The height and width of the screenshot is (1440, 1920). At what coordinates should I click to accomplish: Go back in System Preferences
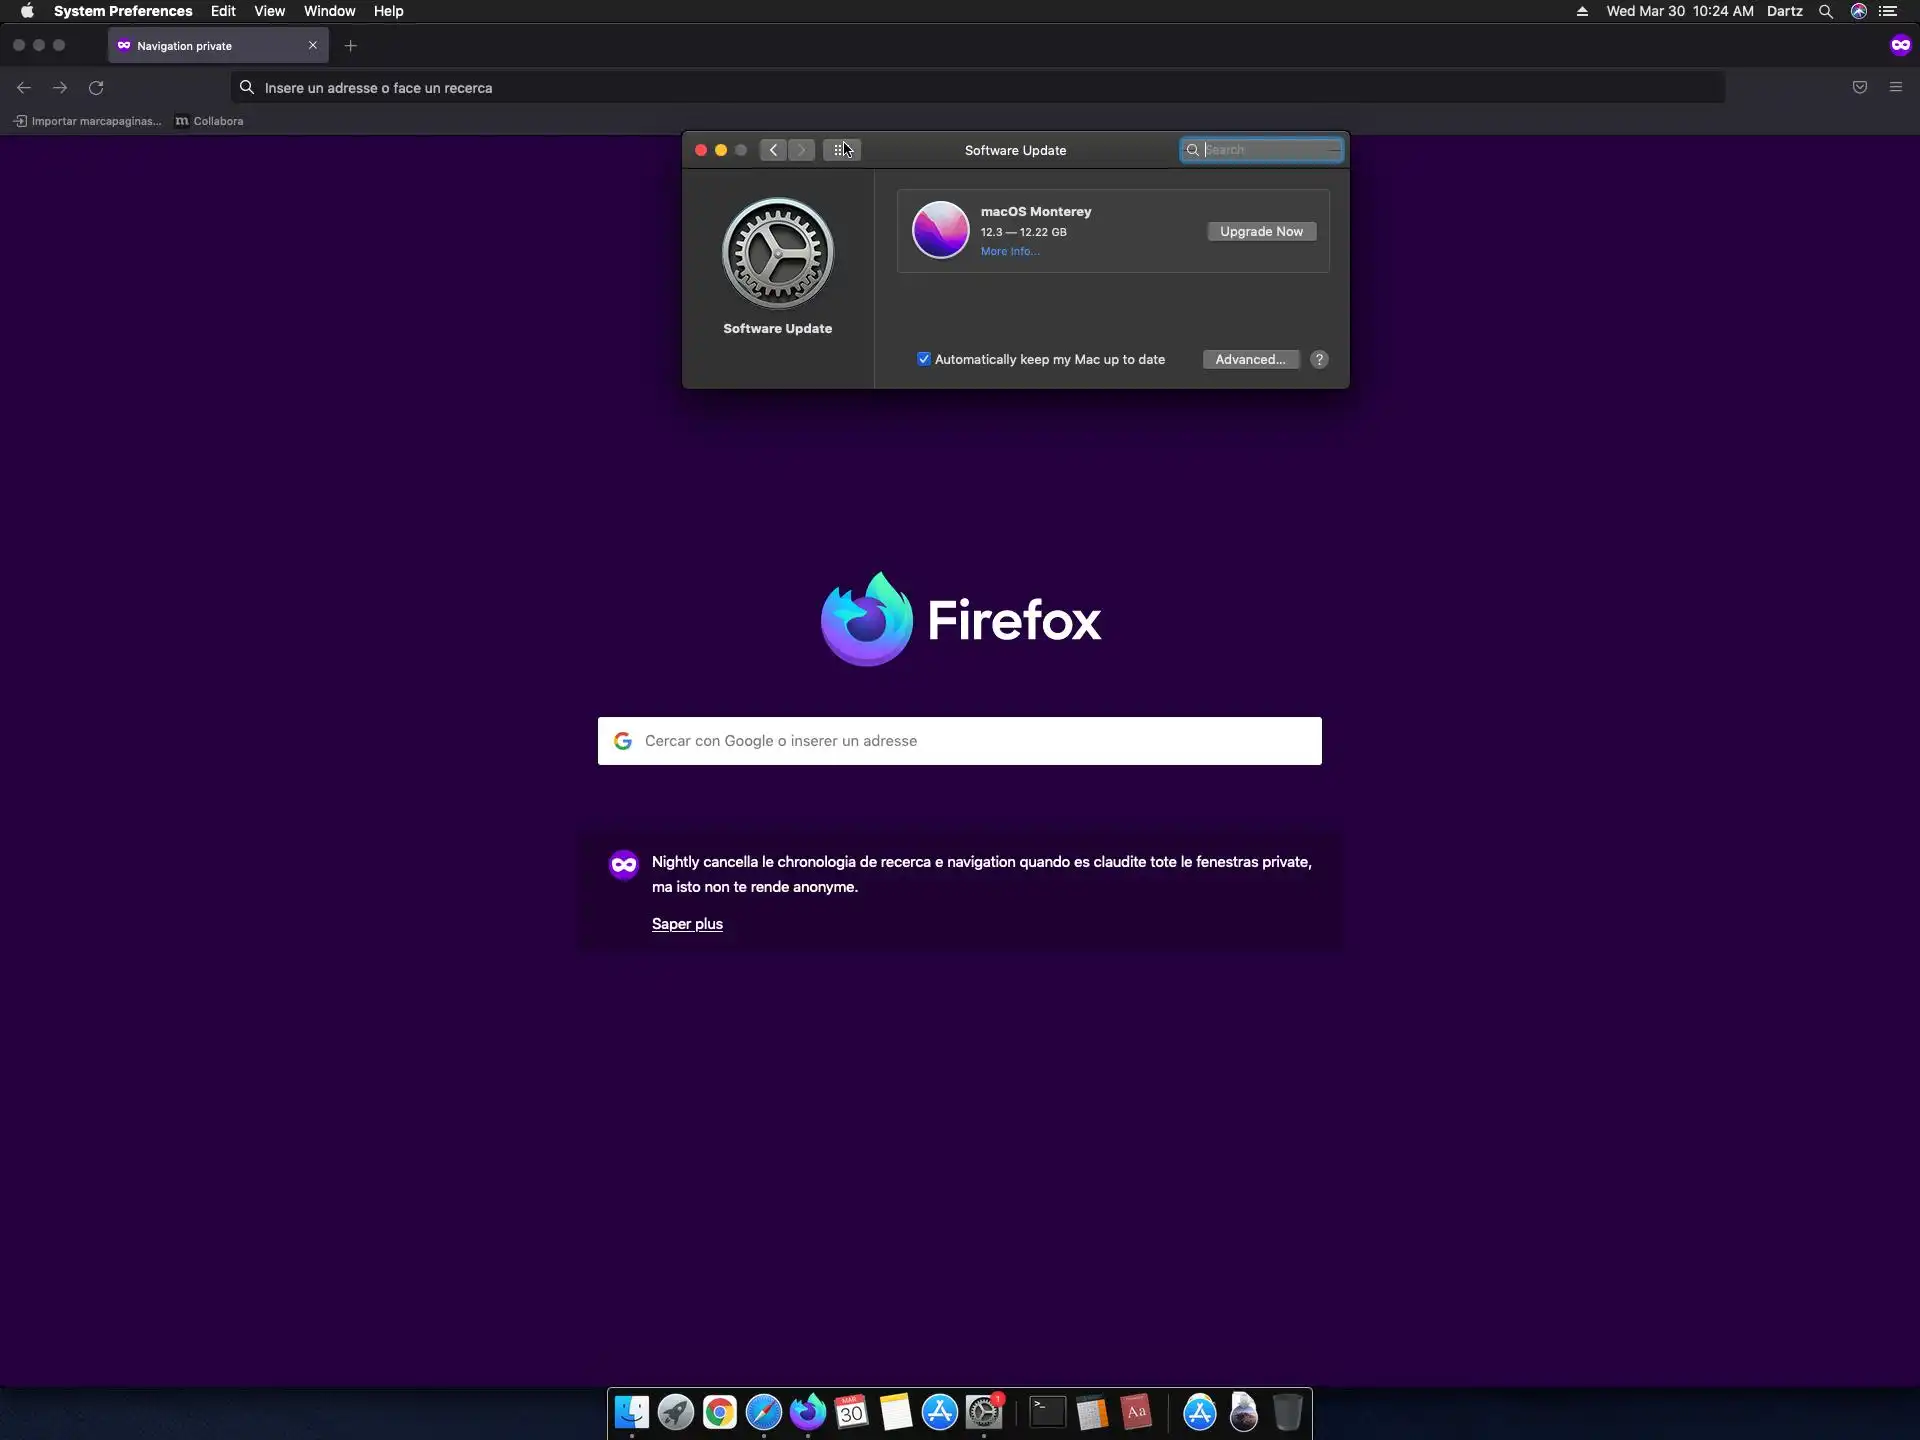773,150
